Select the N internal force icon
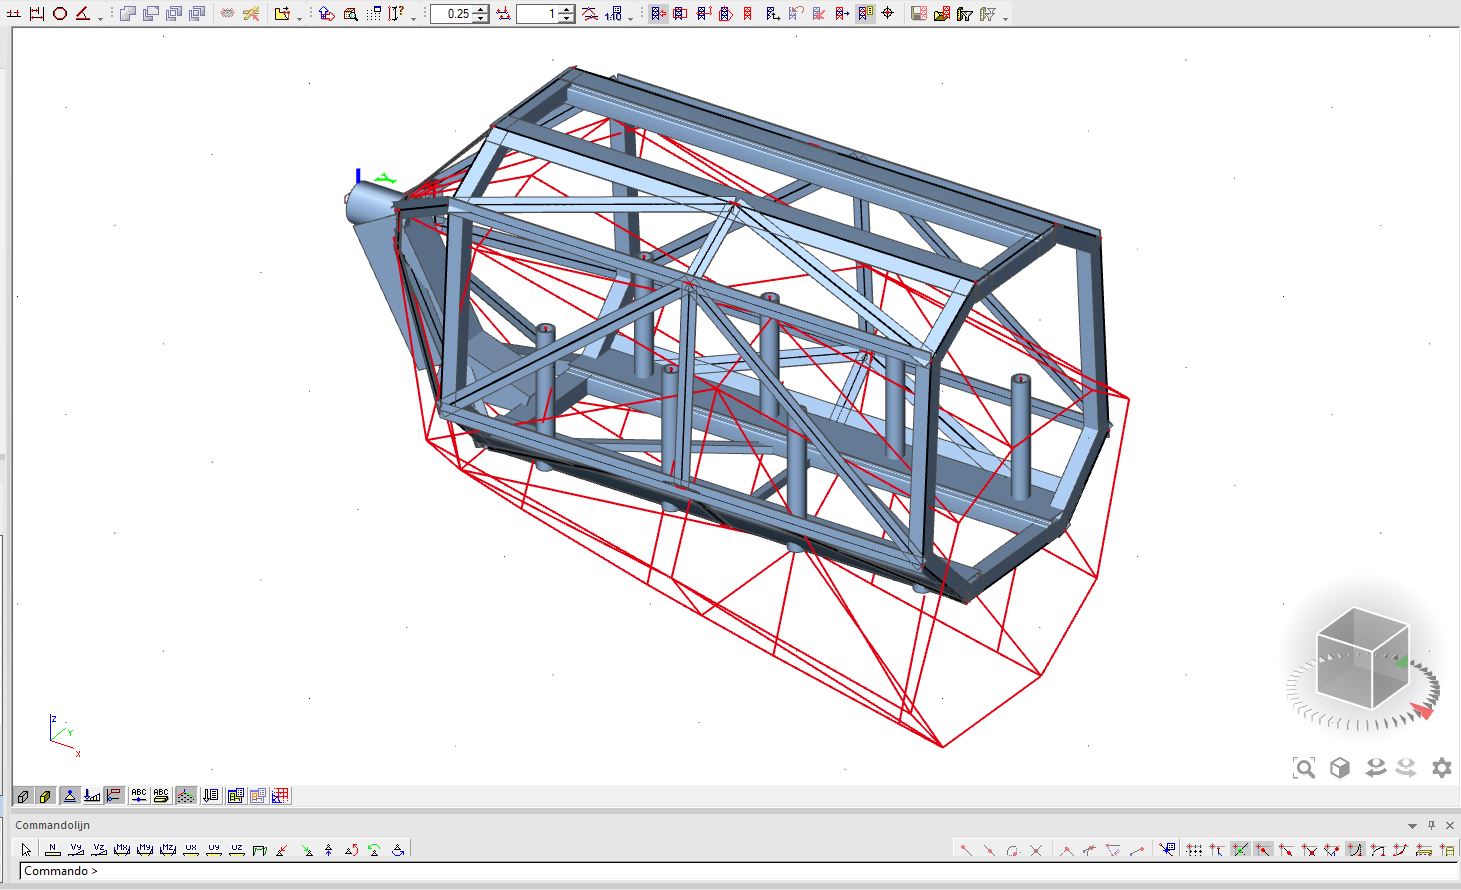1461x890 pixels. 53,850
